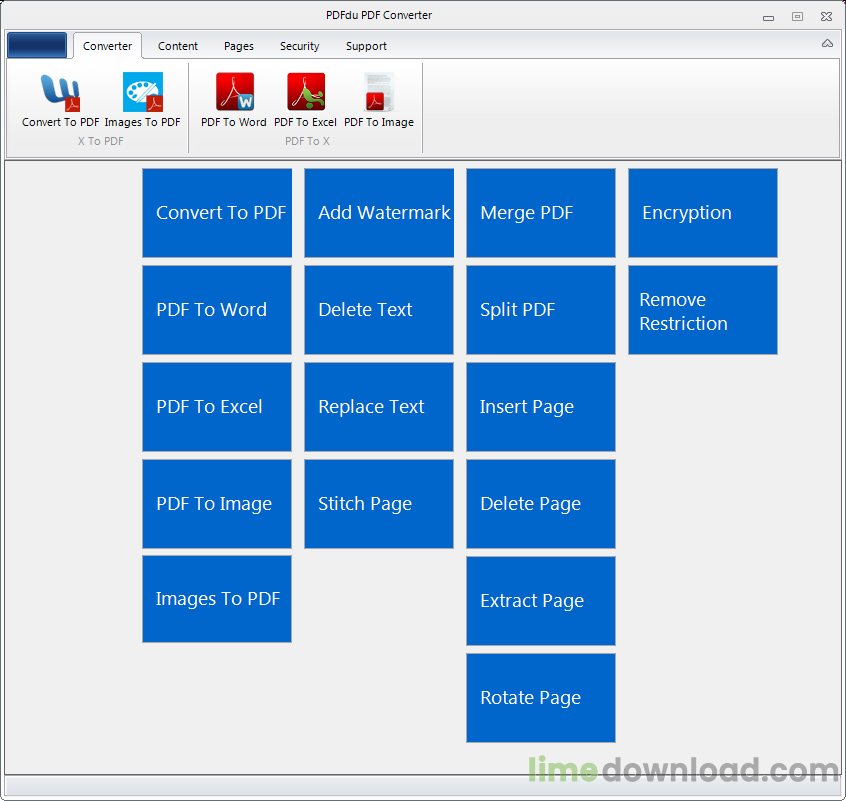The height and width of the screenshot is (801, 846).
Task: Open the Support menu
Action: pyautogui.click(x=366, y=46)
